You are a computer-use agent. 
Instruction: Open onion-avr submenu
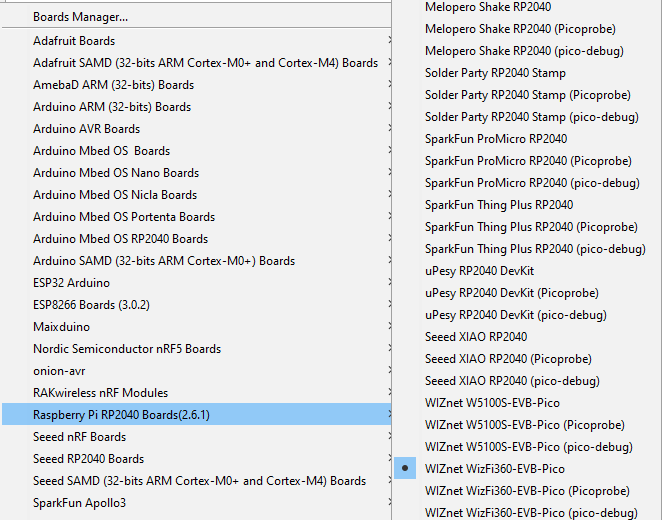click(x=196, y=371)
